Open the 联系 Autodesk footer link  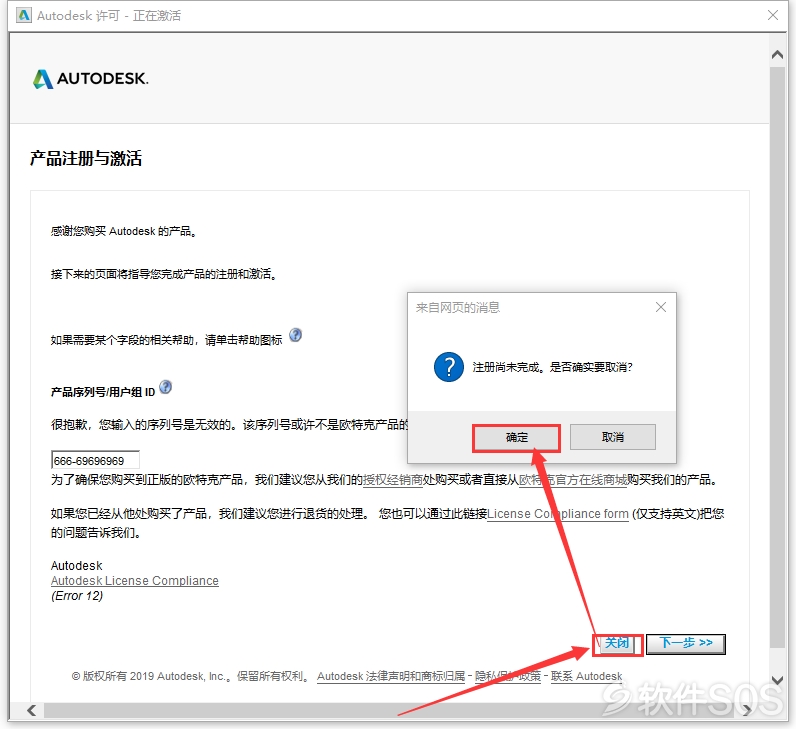(586, 676)
